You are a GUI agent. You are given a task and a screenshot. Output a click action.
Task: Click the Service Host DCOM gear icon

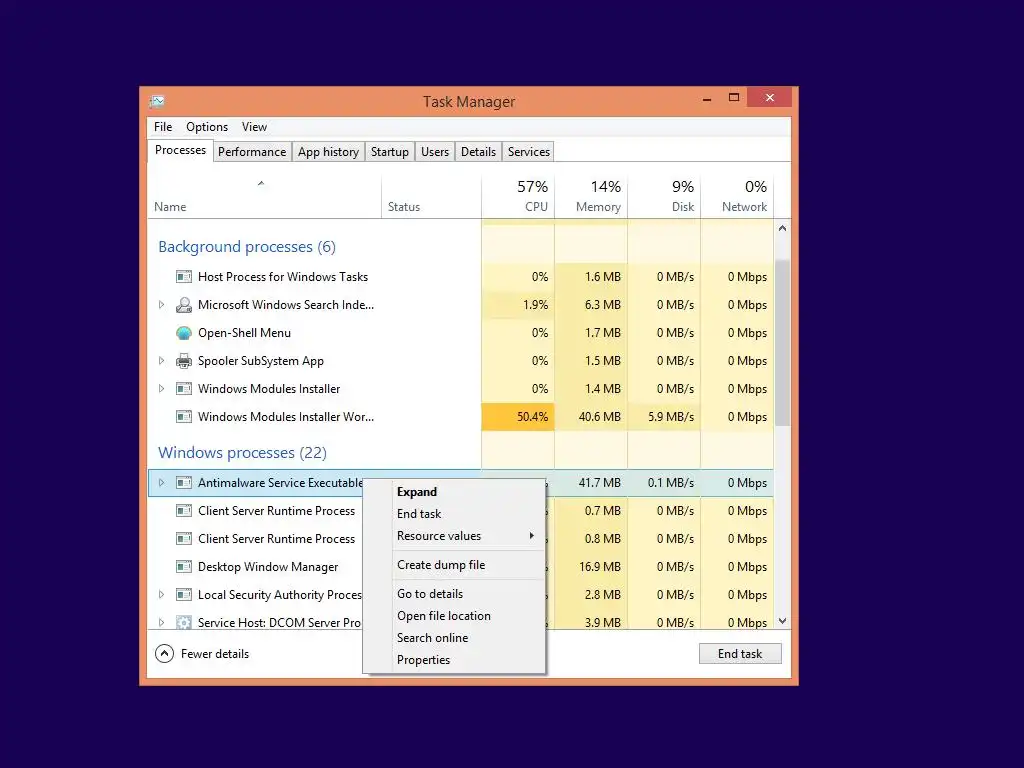[184, 622]
